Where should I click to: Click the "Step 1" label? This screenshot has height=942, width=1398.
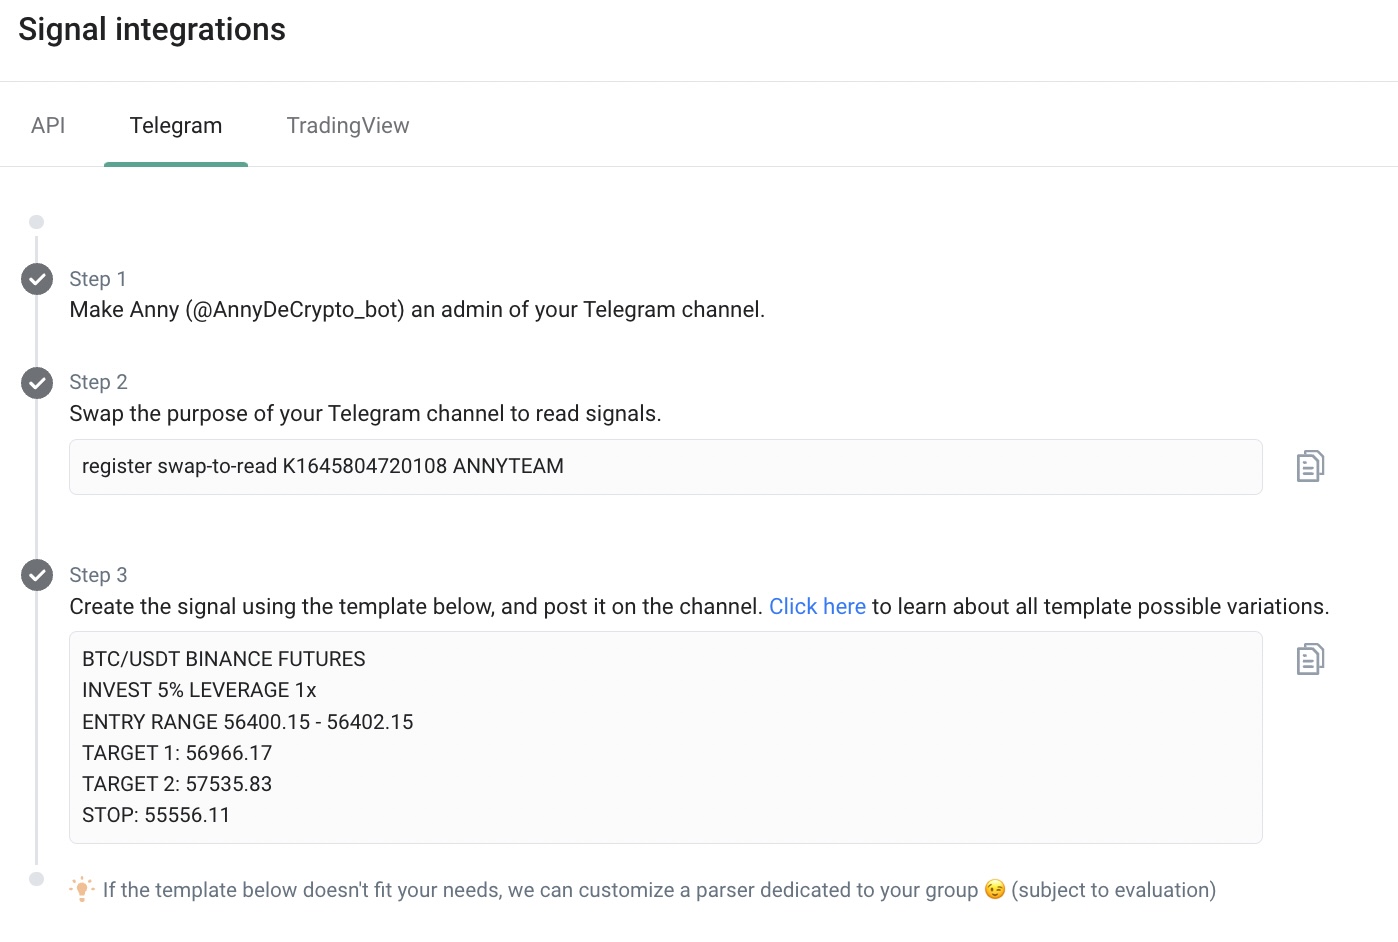click(98, 279)
